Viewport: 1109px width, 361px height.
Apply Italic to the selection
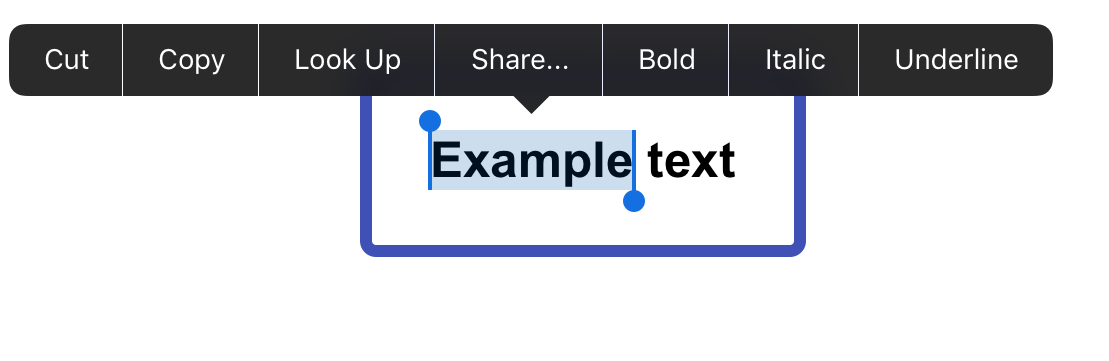[794, 60]
